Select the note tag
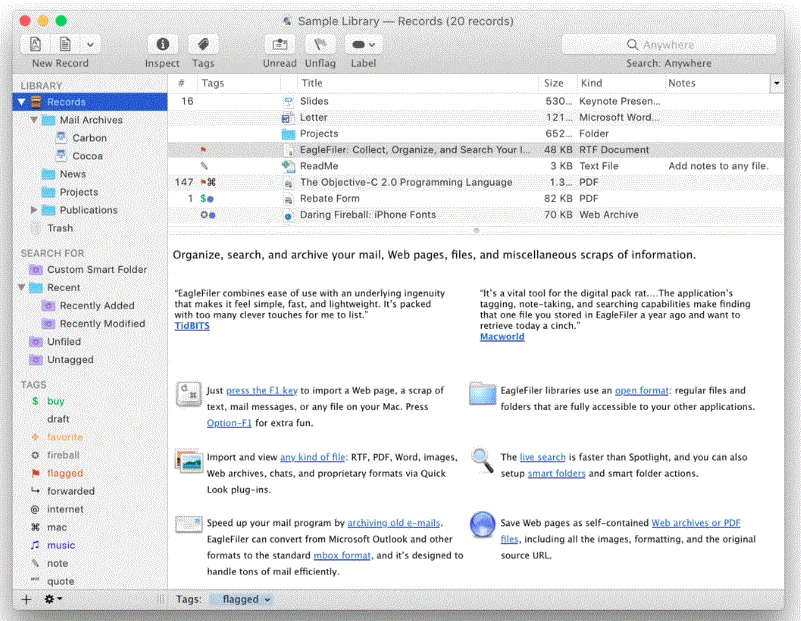Screen dimensions: 801x621 [x=57, y=563]
